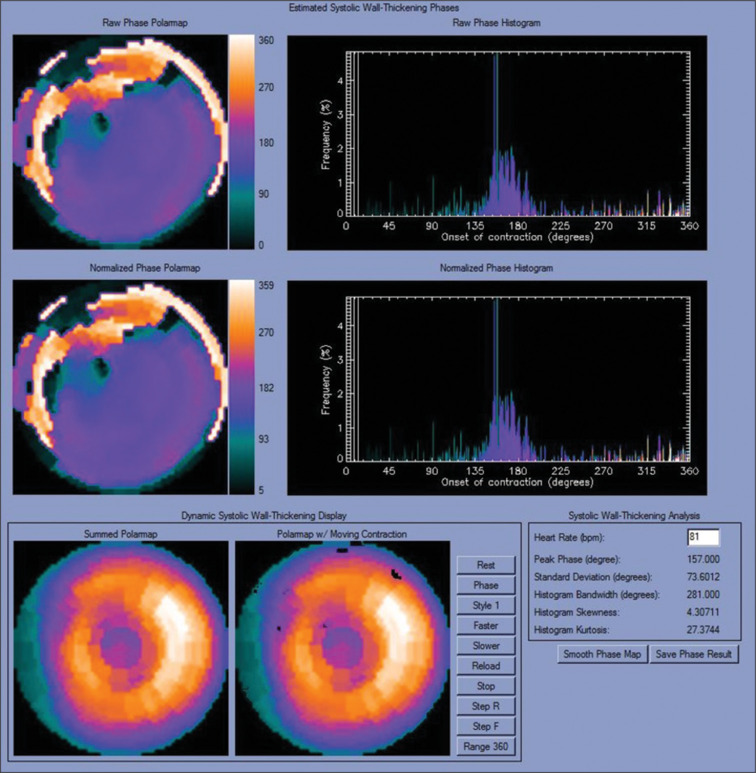Click the Heart Rate input field

[x=701, y=539]
